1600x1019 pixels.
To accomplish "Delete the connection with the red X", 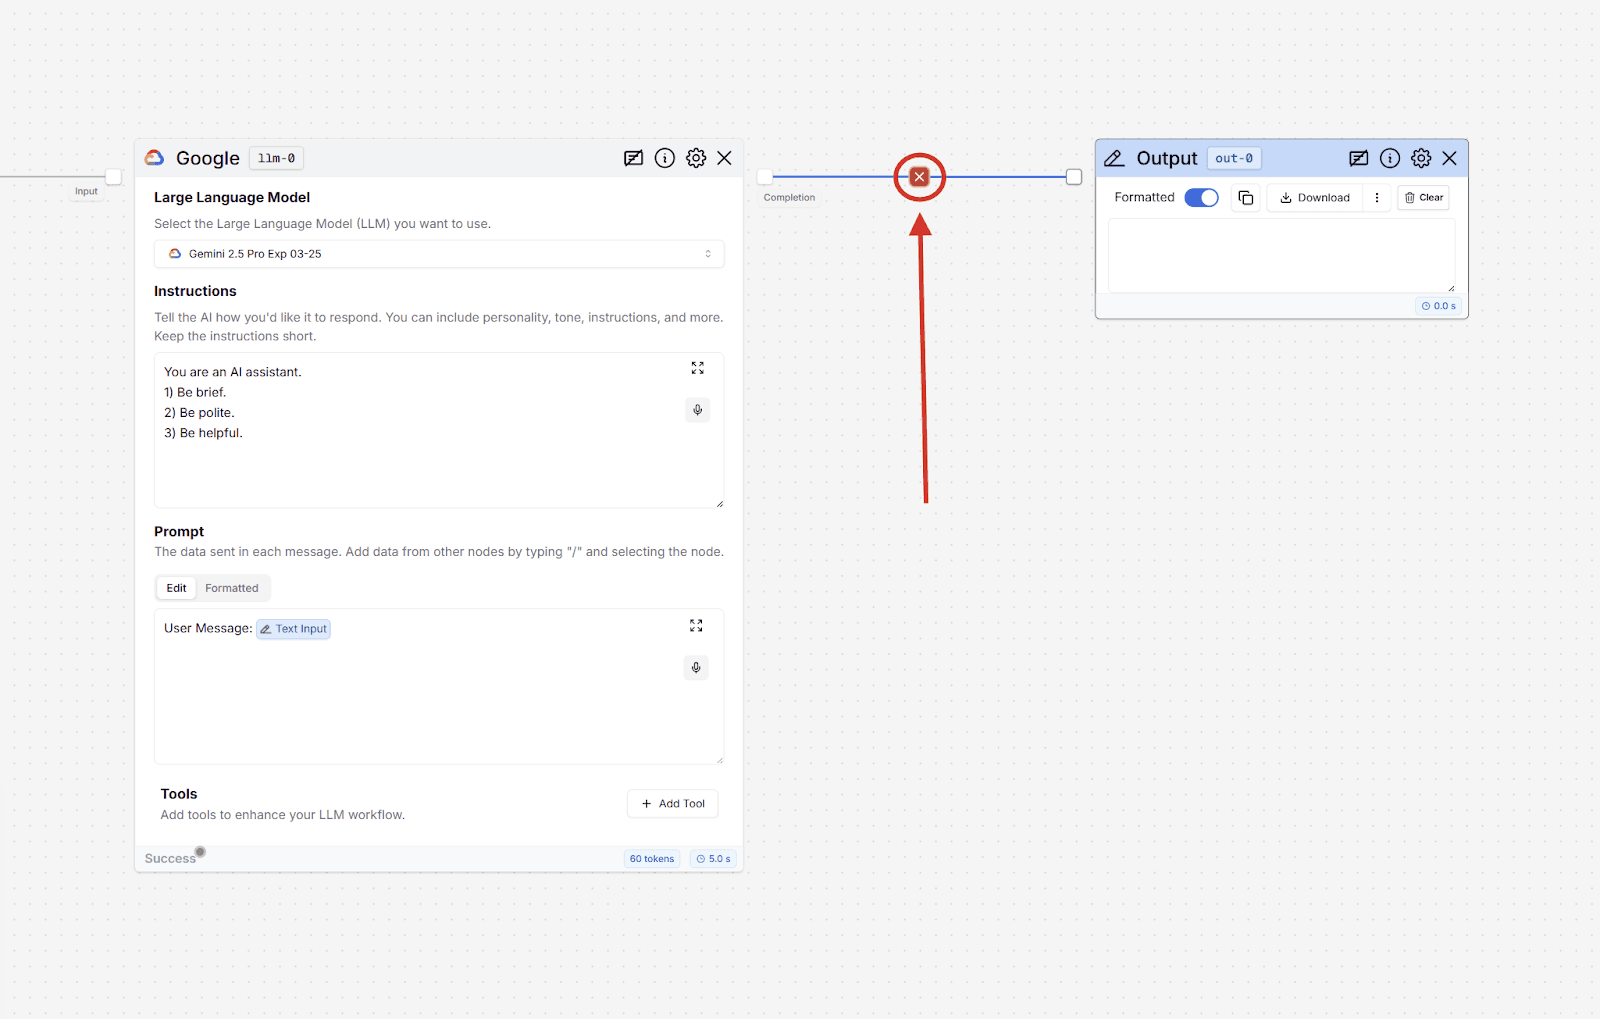I will coord(919,177).
